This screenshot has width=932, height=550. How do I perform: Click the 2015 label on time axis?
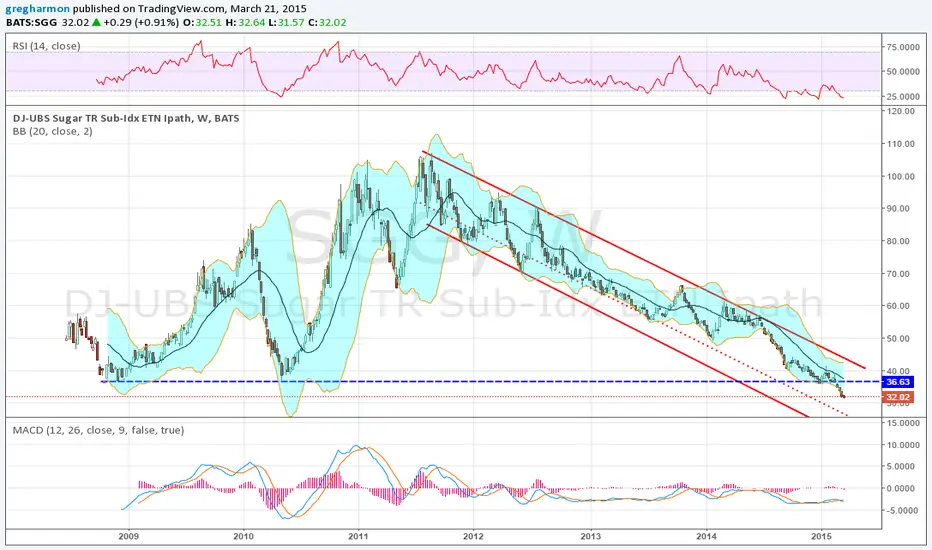point(821,536)
